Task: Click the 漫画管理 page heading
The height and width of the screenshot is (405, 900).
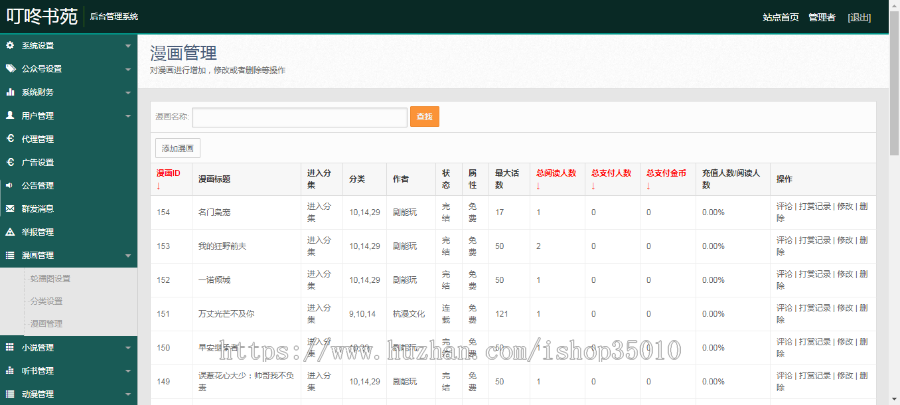Action: pos(184,53)
